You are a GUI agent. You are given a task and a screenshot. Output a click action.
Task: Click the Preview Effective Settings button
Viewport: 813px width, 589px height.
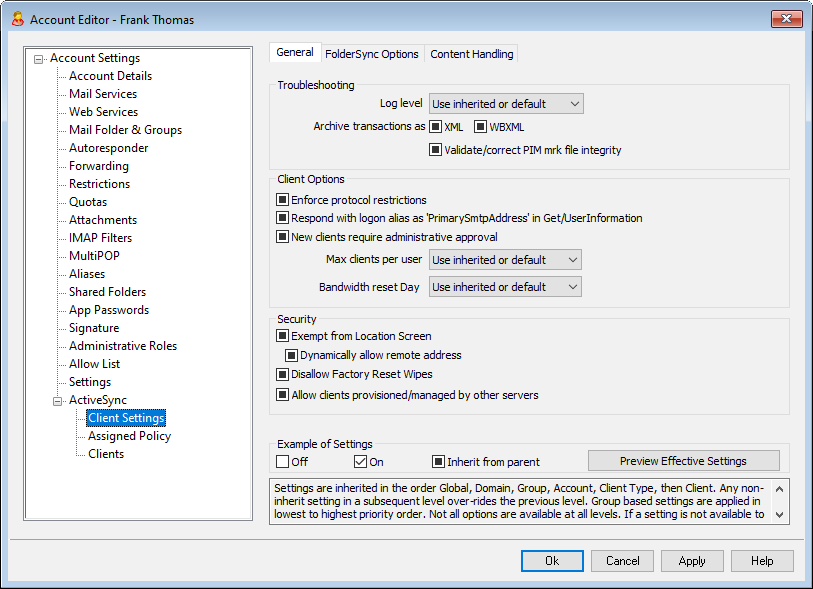click(x=683, y=461)
